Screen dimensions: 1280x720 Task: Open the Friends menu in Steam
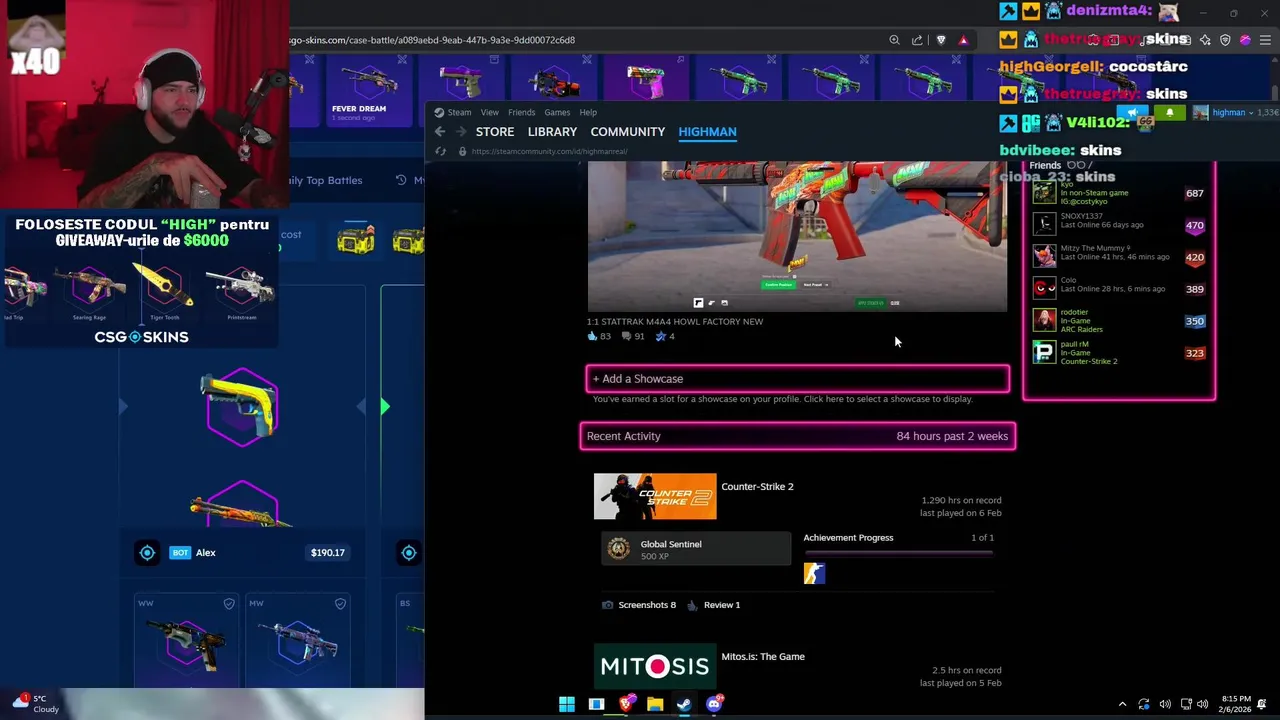tap(521, 112)
